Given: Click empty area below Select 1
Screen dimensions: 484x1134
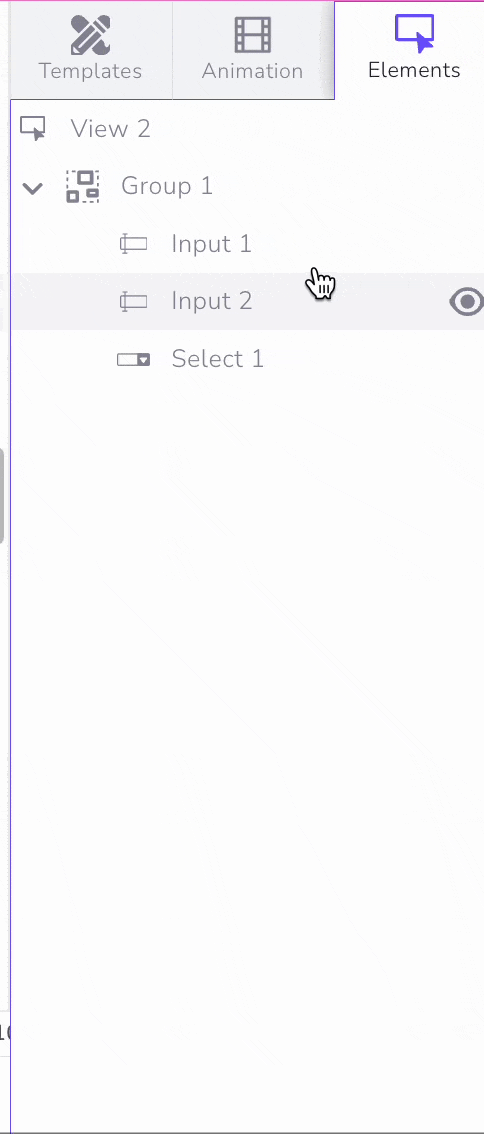Looking at the screenshot, I should coord(247,723).
